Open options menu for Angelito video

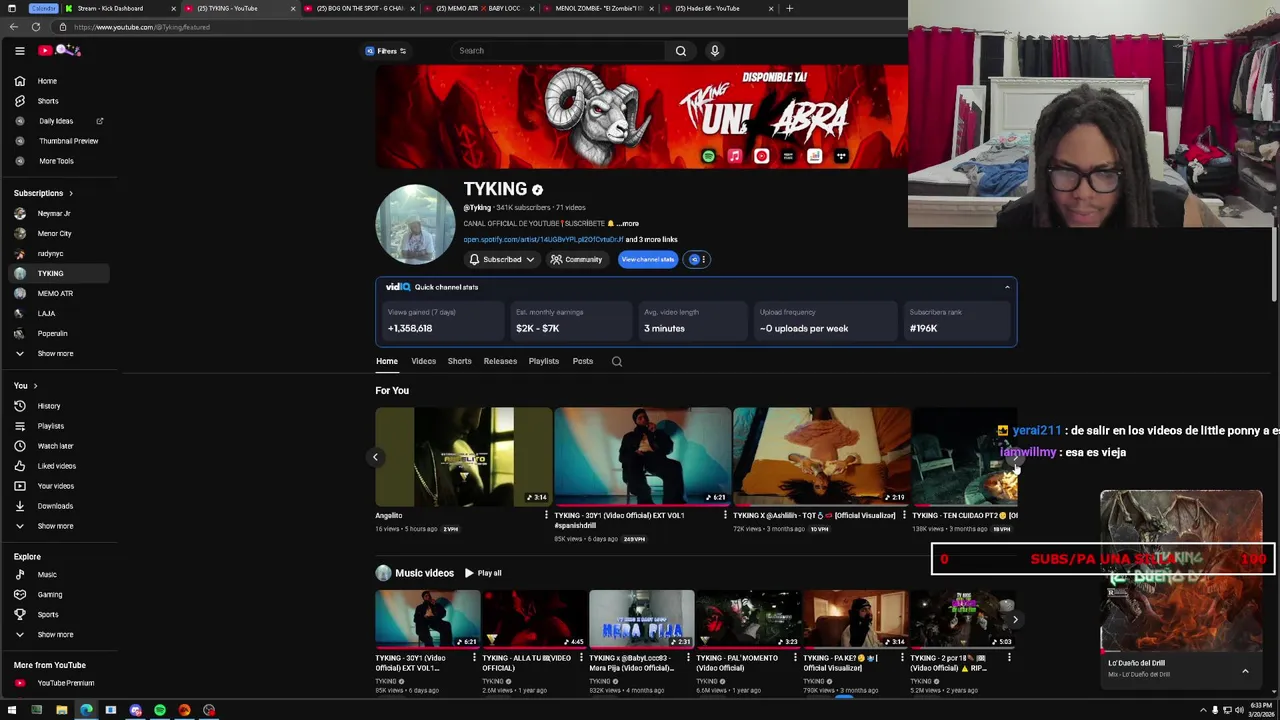point(546,516)
